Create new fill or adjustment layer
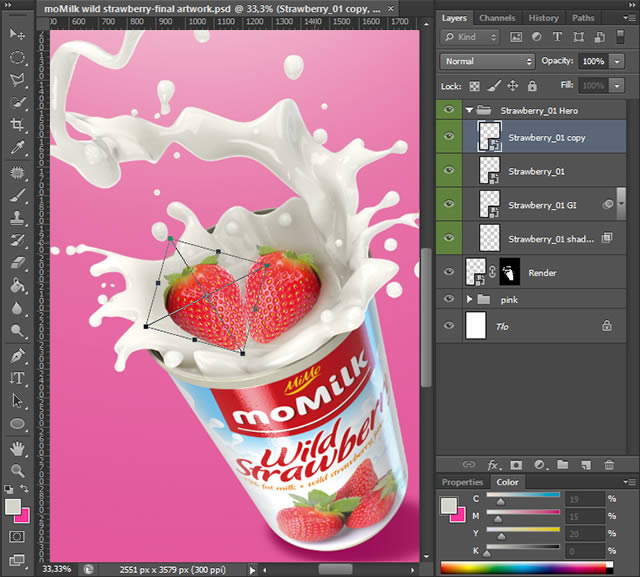Viewport: 640px width, 577px height. point(540,465)
